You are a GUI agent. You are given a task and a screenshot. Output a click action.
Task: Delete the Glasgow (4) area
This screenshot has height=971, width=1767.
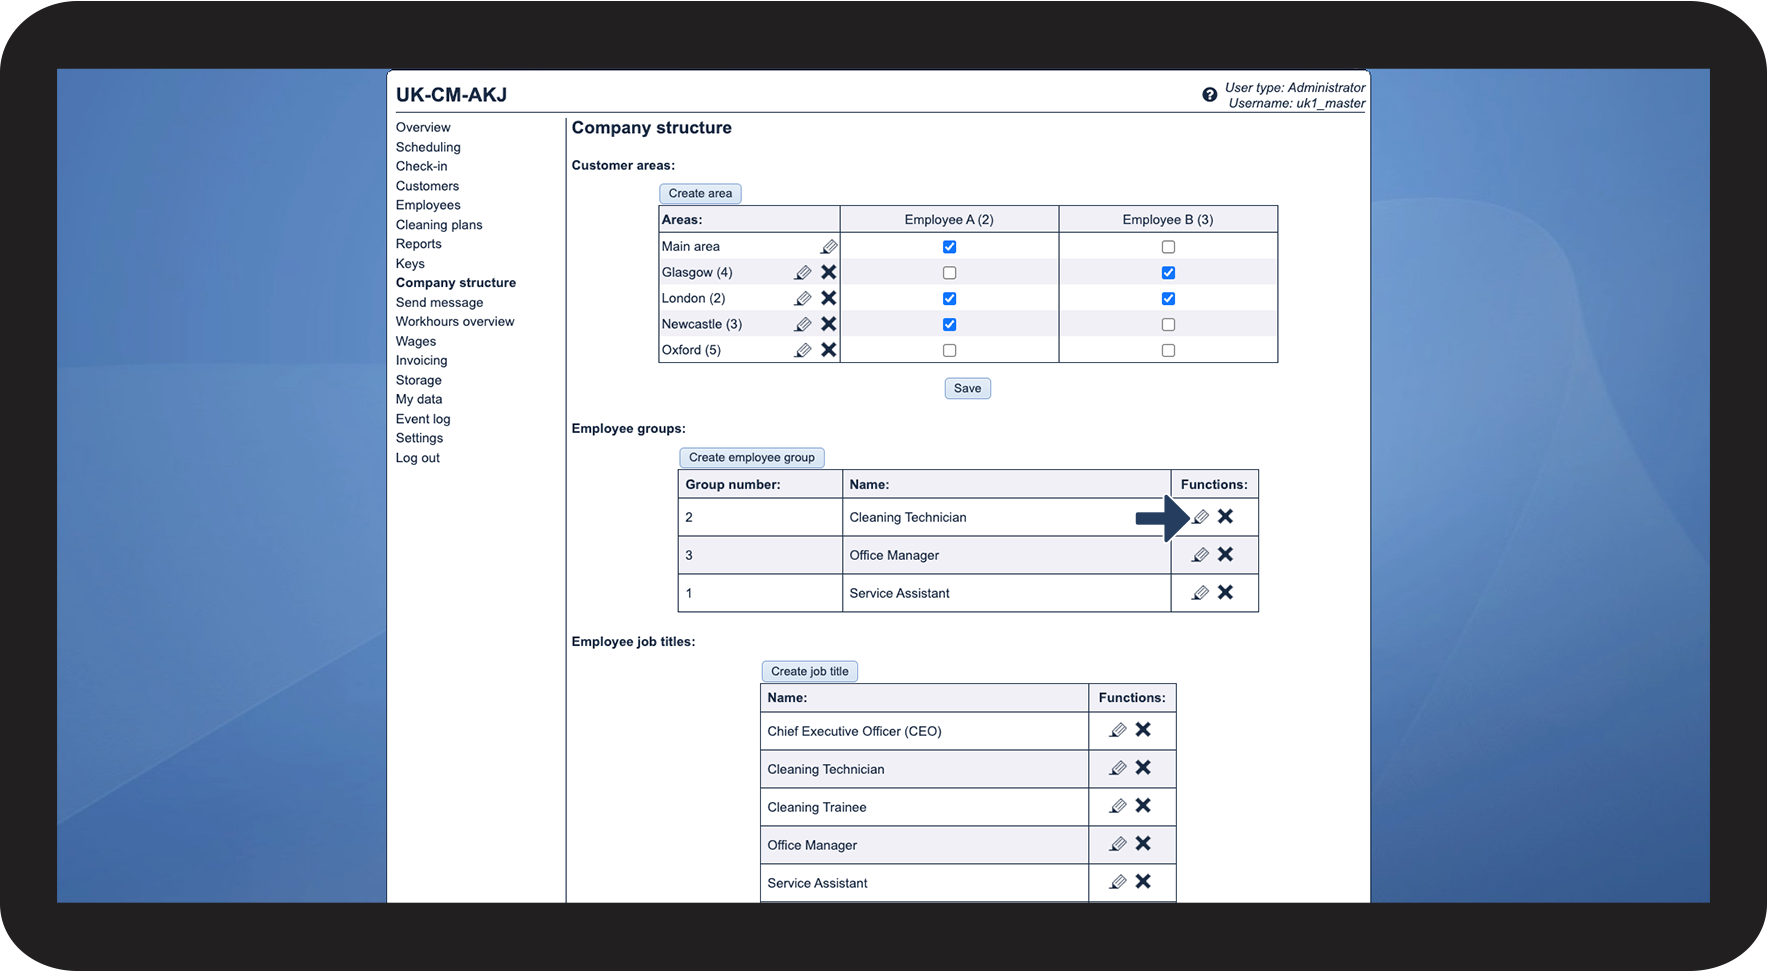tap(829, 272)
